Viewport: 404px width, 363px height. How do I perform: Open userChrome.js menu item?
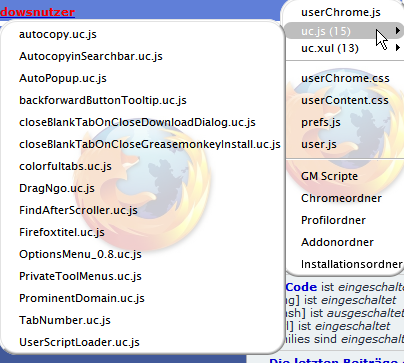tap(341, 12)
